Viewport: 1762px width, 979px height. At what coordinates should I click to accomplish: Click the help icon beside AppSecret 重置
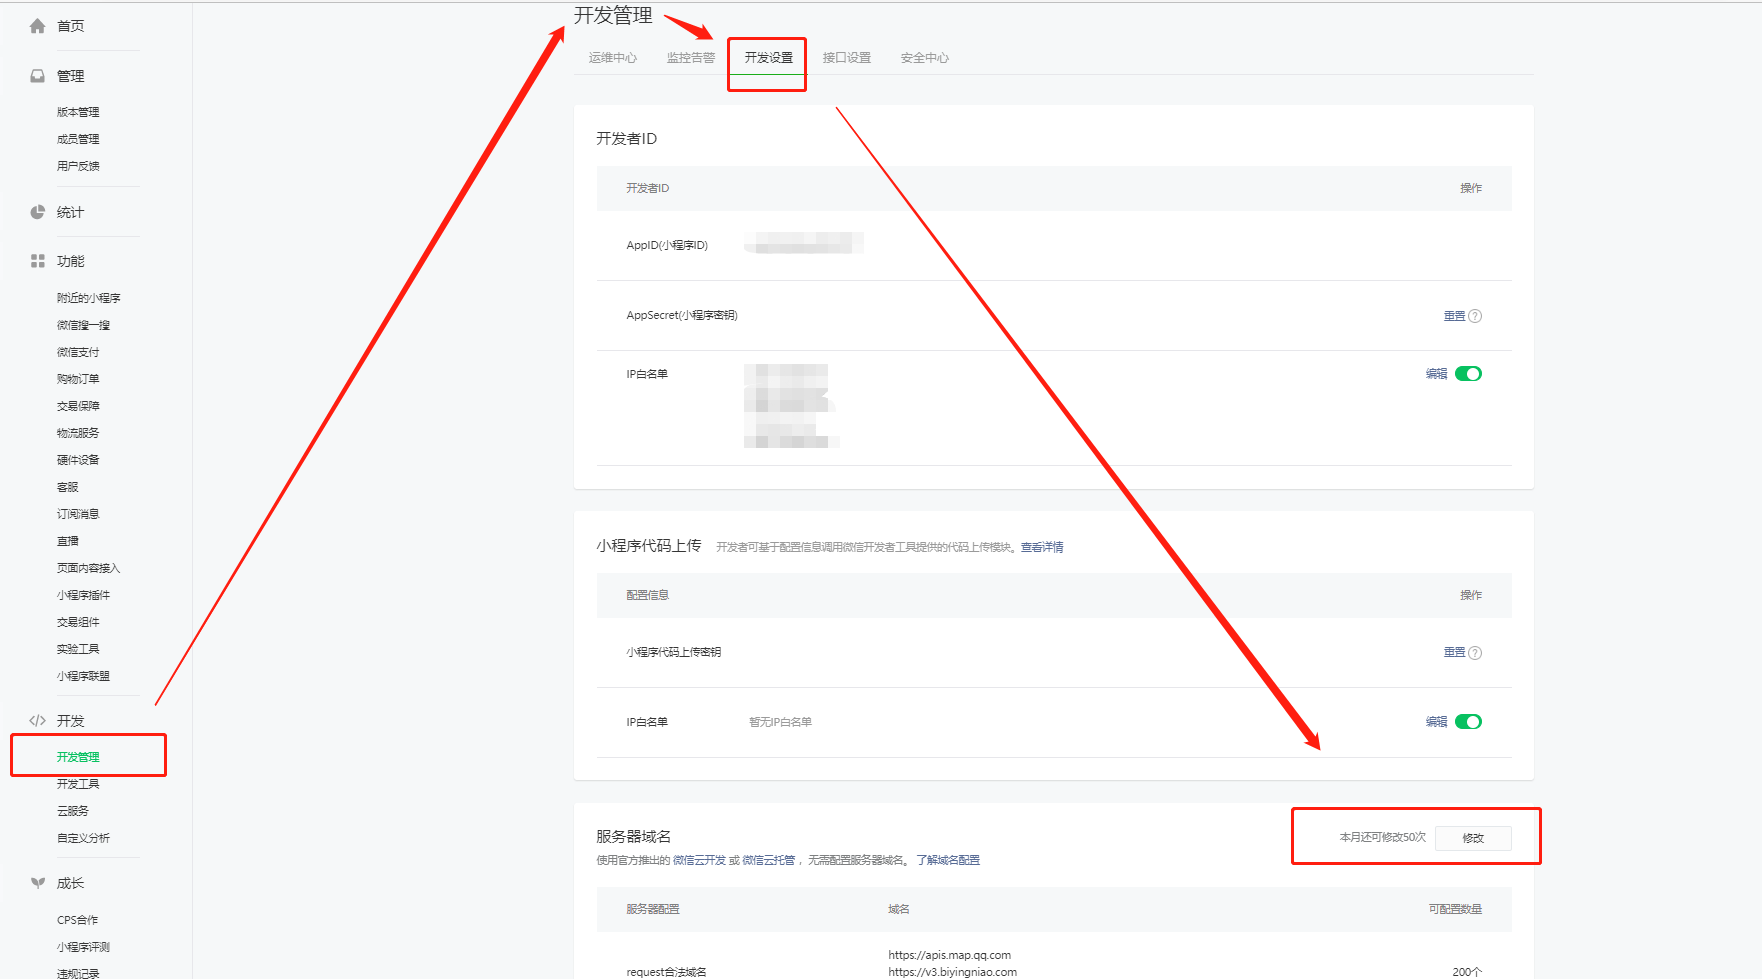click(x=1475, y=316)
